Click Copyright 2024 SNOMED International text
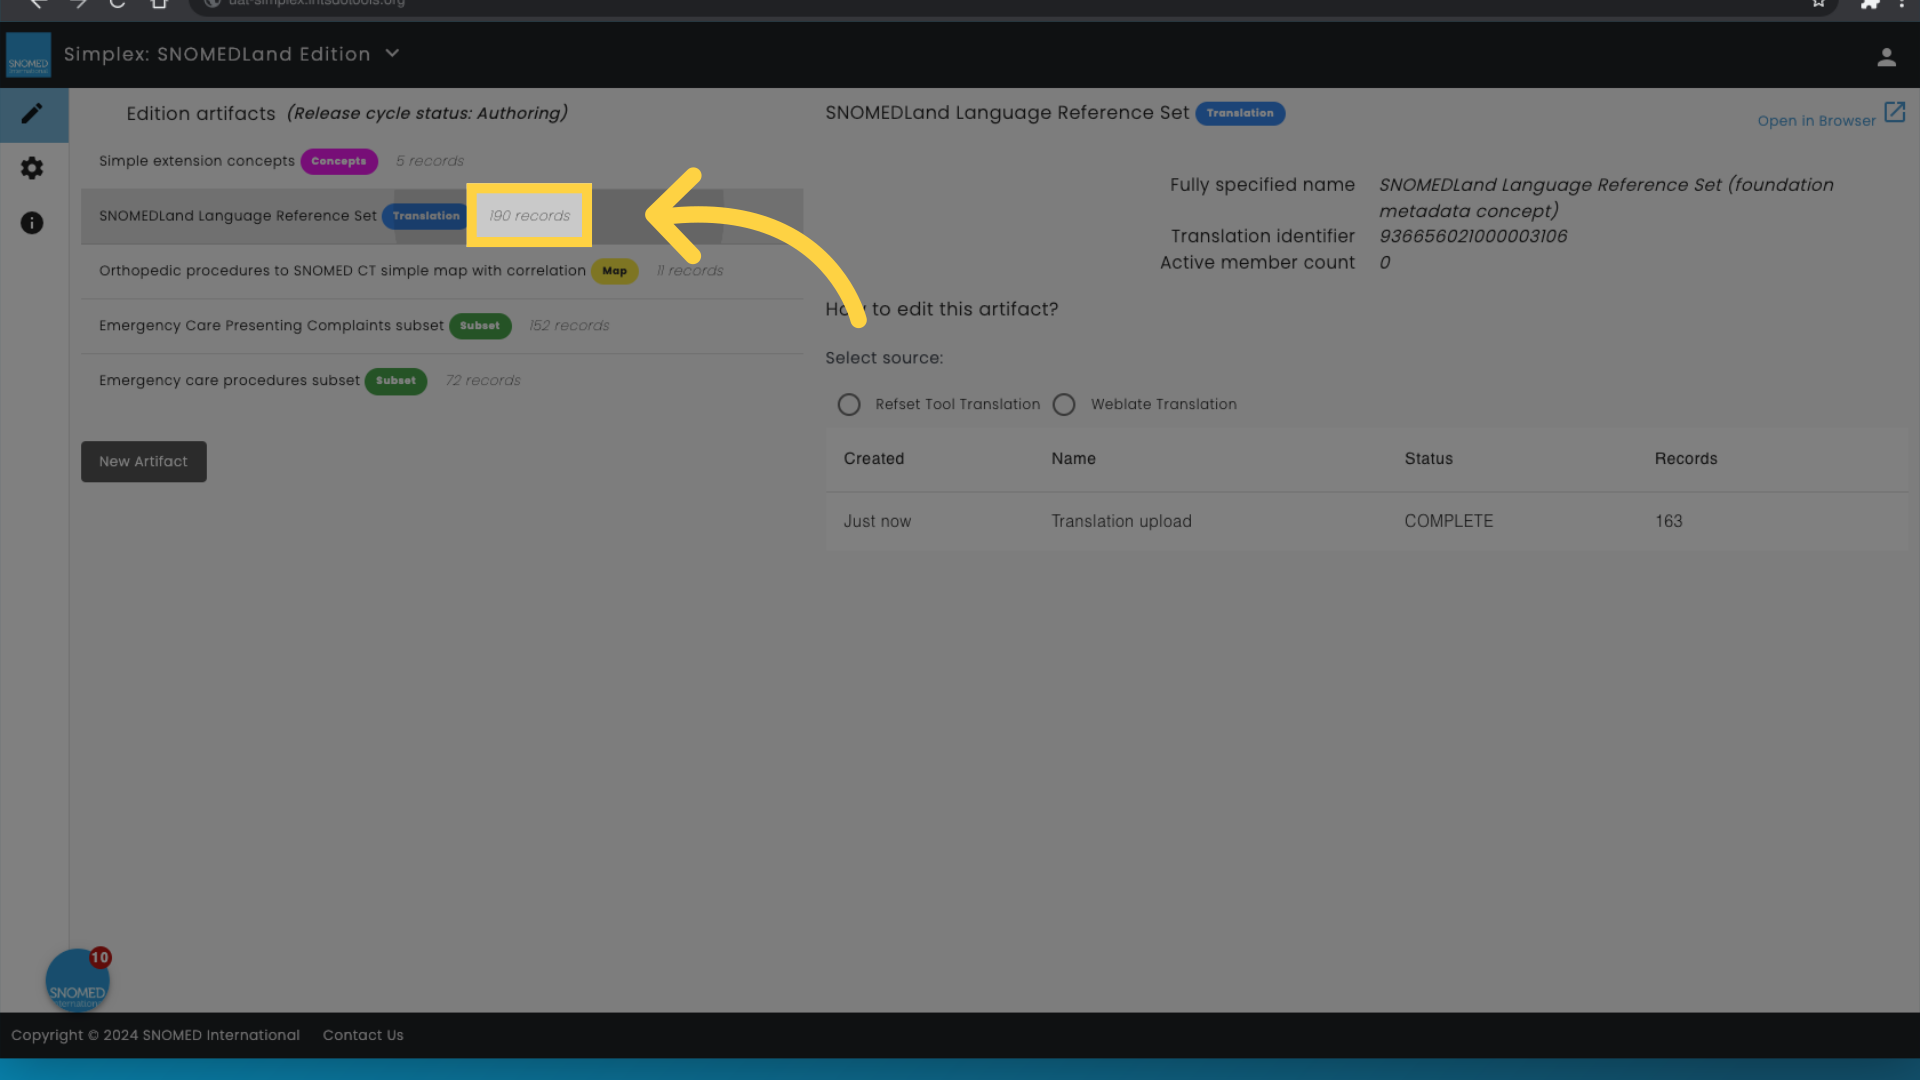 click(x=155, y=1036)
